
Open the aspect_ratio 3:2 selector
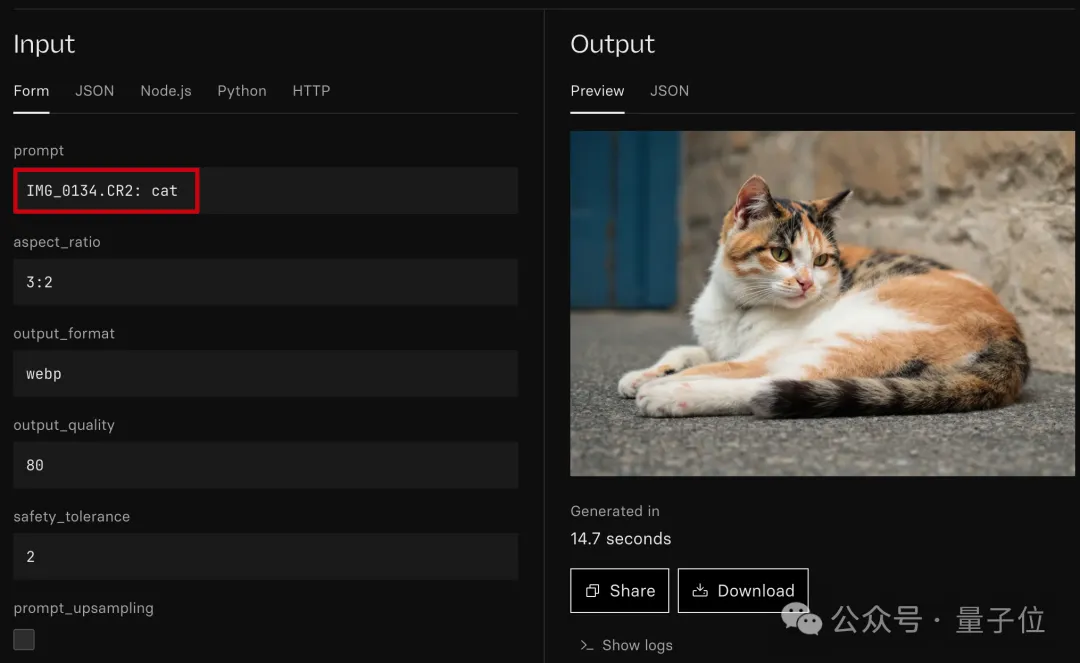[x=265, y=282]
